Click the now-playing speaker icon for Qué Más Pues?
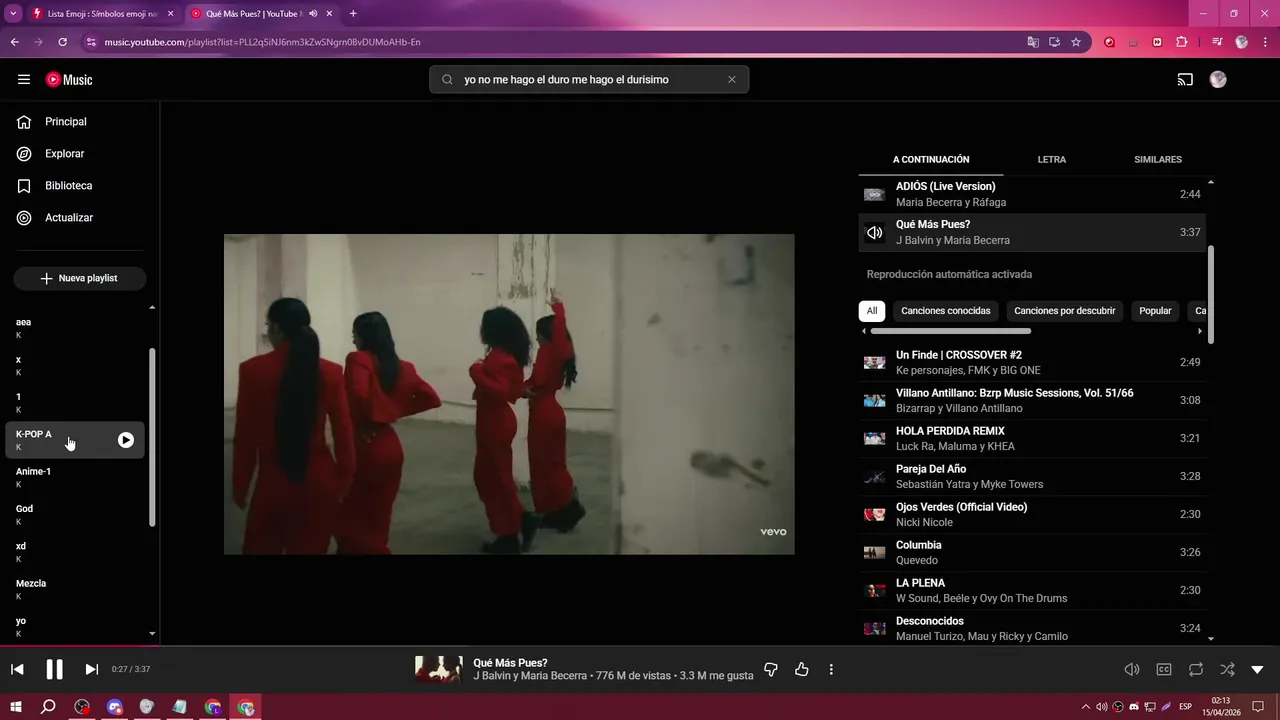The height and width of the screenshot is (720, 1280). pos(875,233)
